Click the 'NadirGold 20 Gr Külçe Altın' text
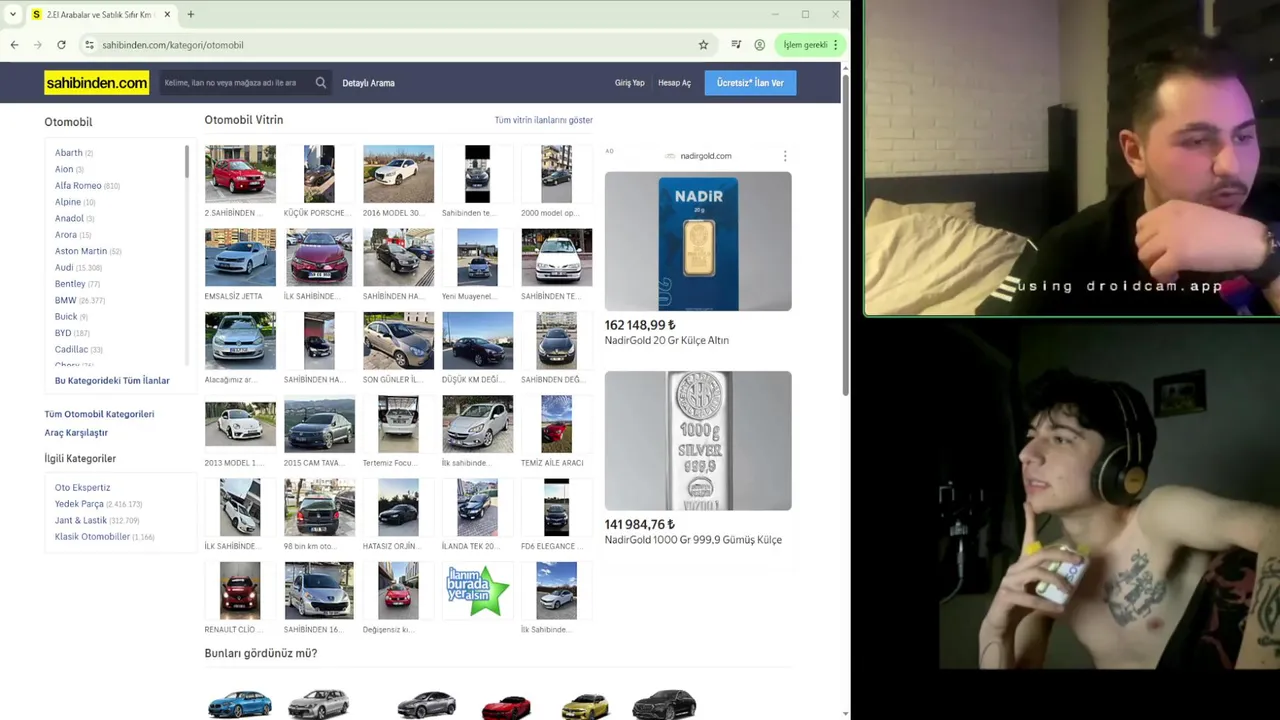This screenshot has height=720, width=1280. pos(666,341)
